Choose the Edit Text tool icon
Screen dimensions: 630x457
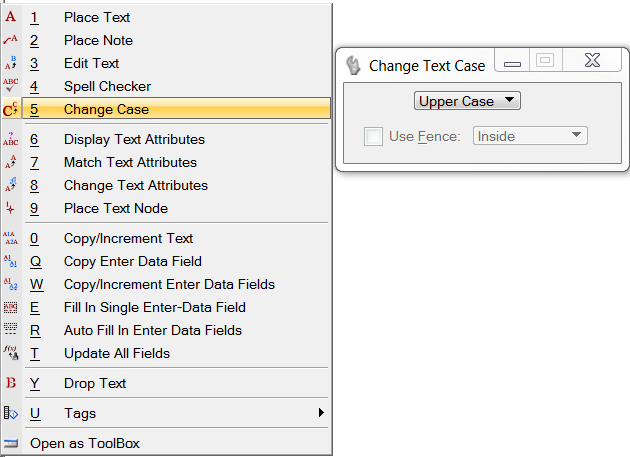[x=10, y=63]
